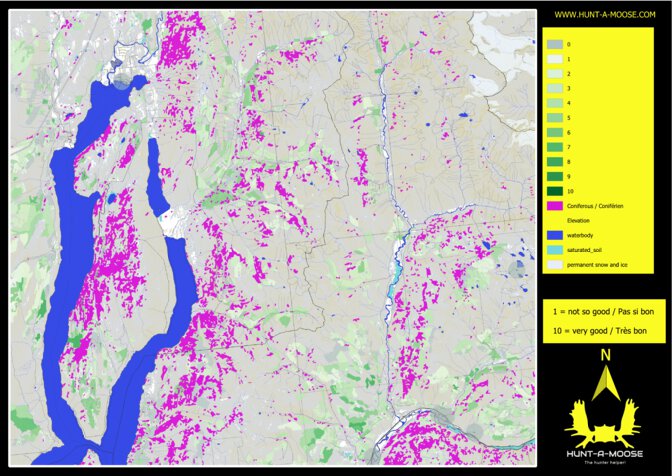Click the 'Coniferous / Coniférien' legend label
672x476 pixels.
point(595,206)
